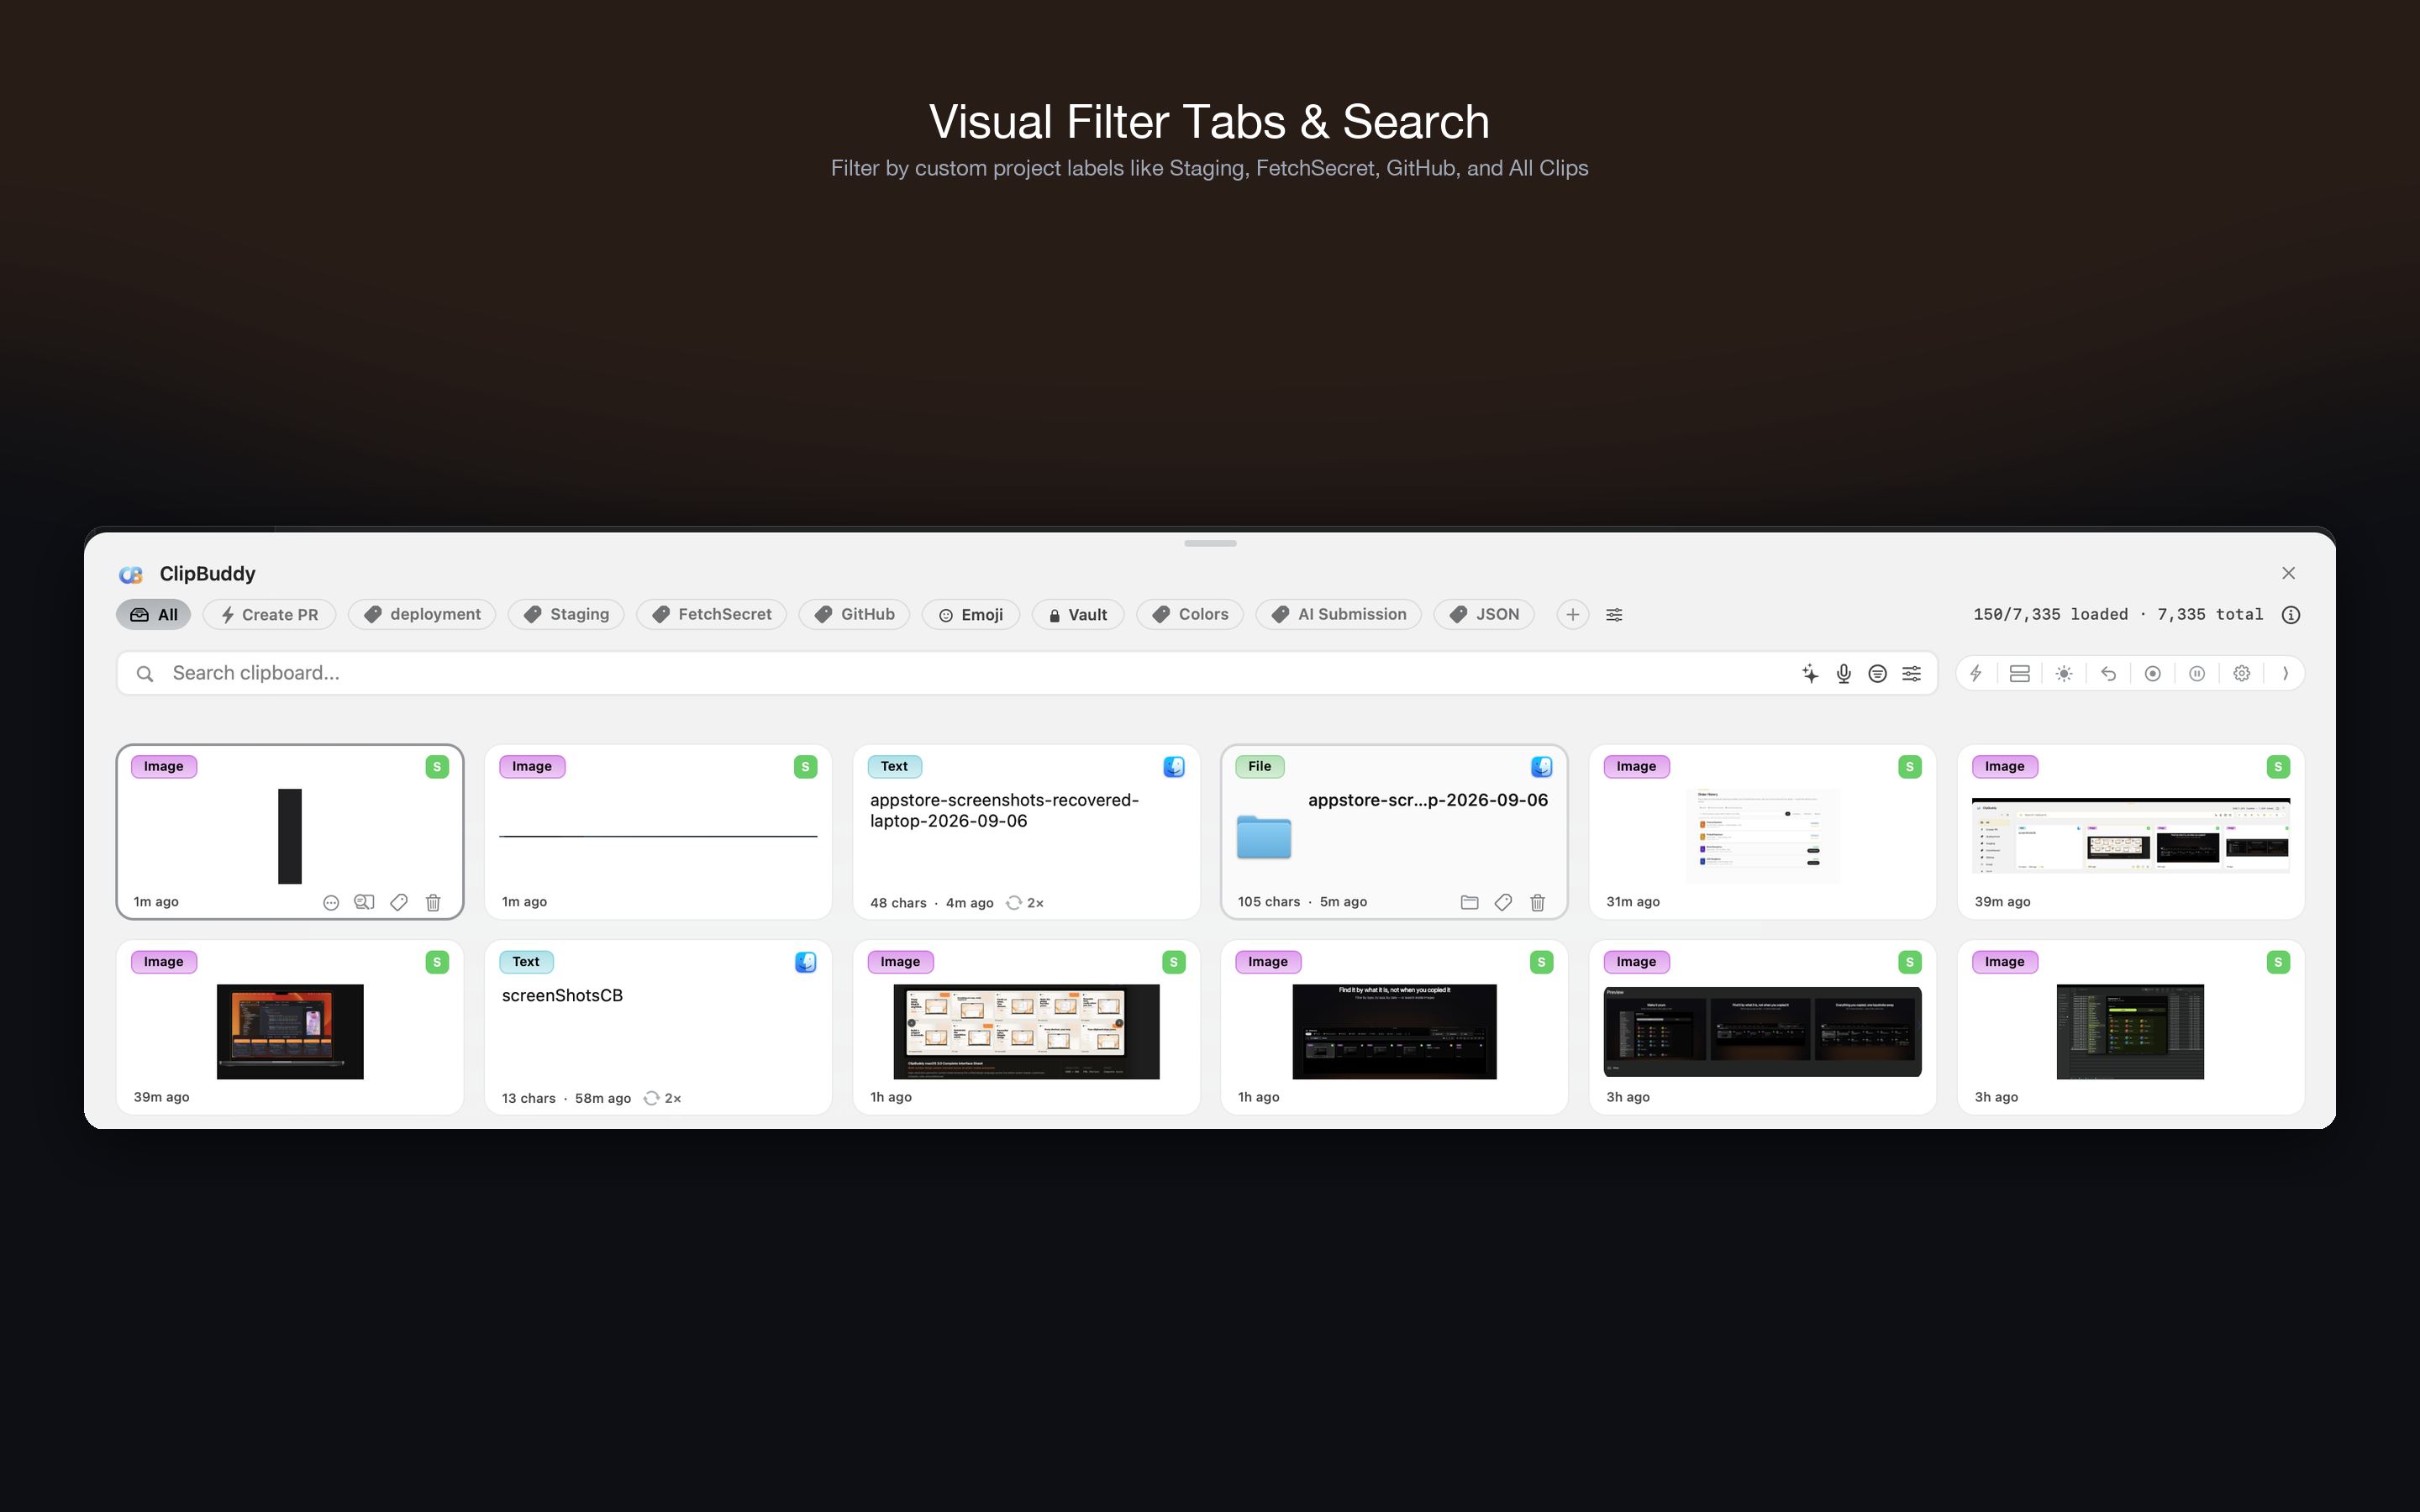Select the JSON filter tab
Screen dimensions: 2420x1512
[x=1484, y=615]
